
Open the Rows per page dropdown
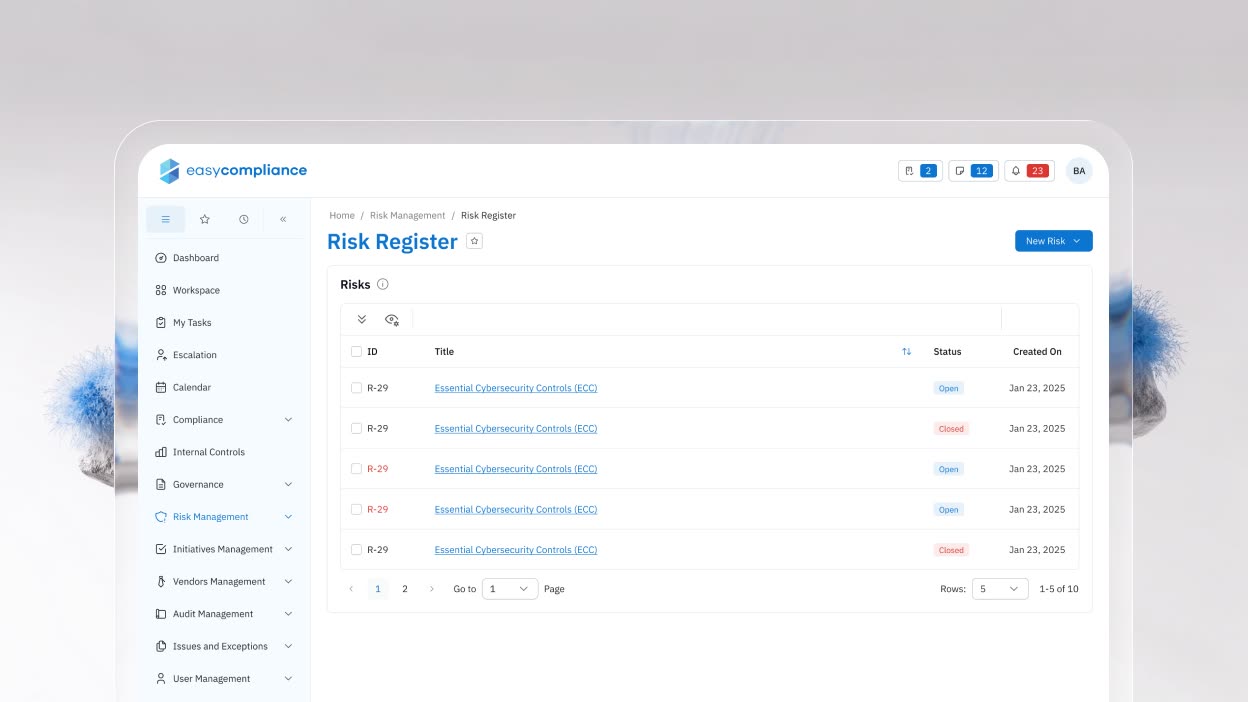pyautogui.click(x=1000, y=589)
